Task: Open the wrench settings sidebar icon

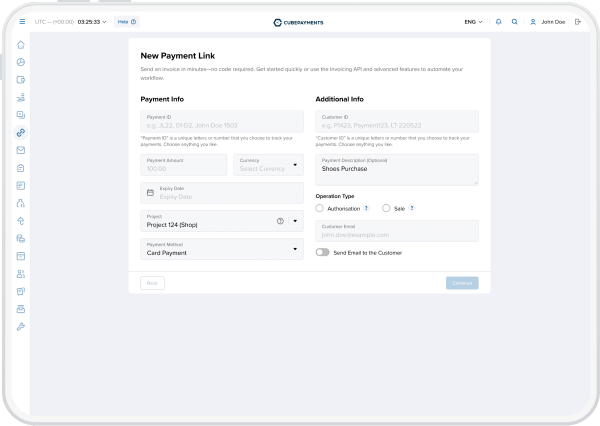Action: [20, 326]
